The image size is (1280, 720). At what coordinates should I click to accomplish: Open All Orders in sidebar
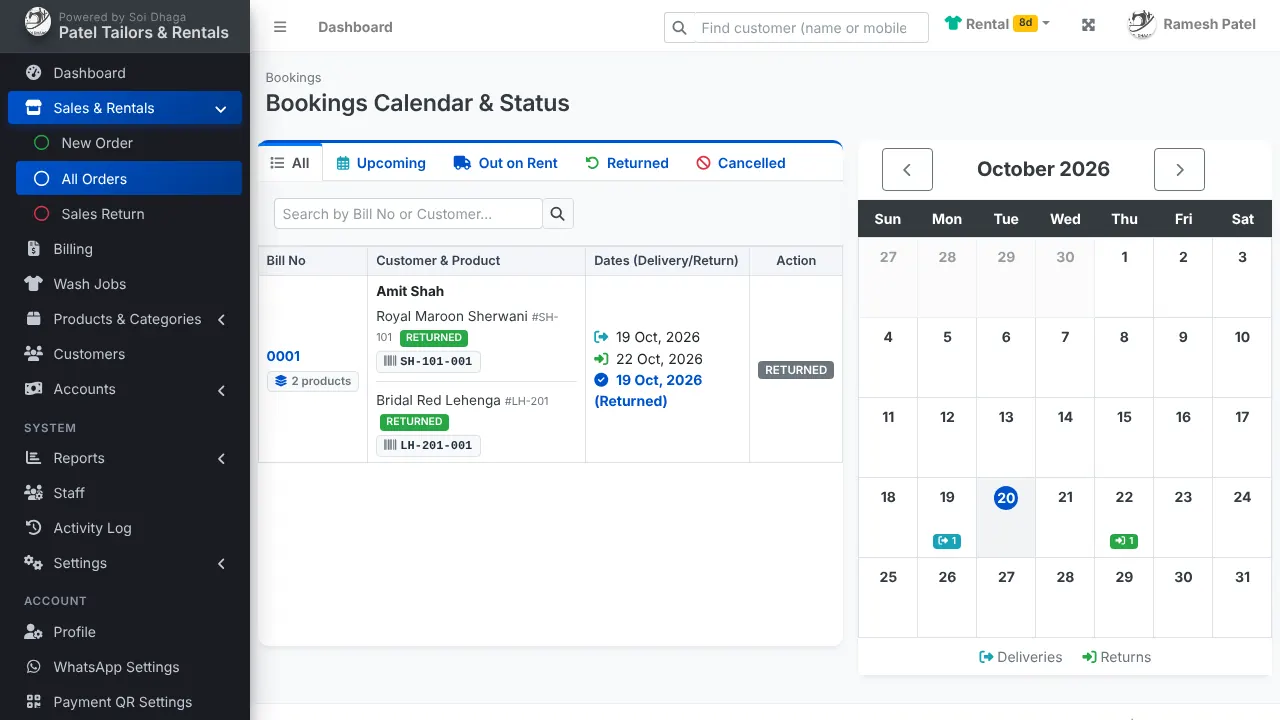(x=129, y=179)
